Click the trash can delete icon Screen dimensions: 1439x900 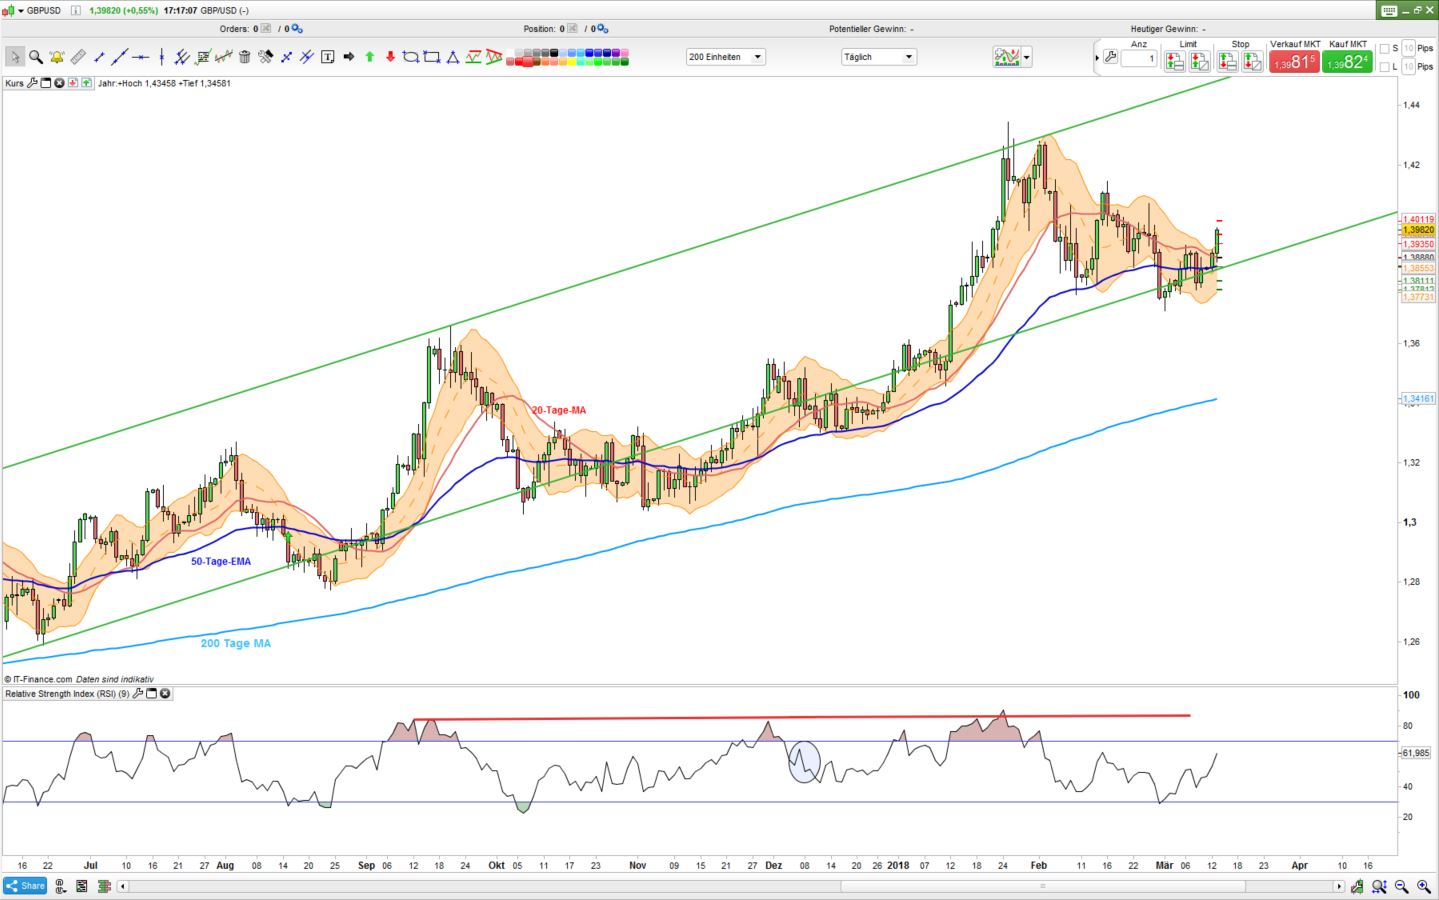(x=244, y=57)
